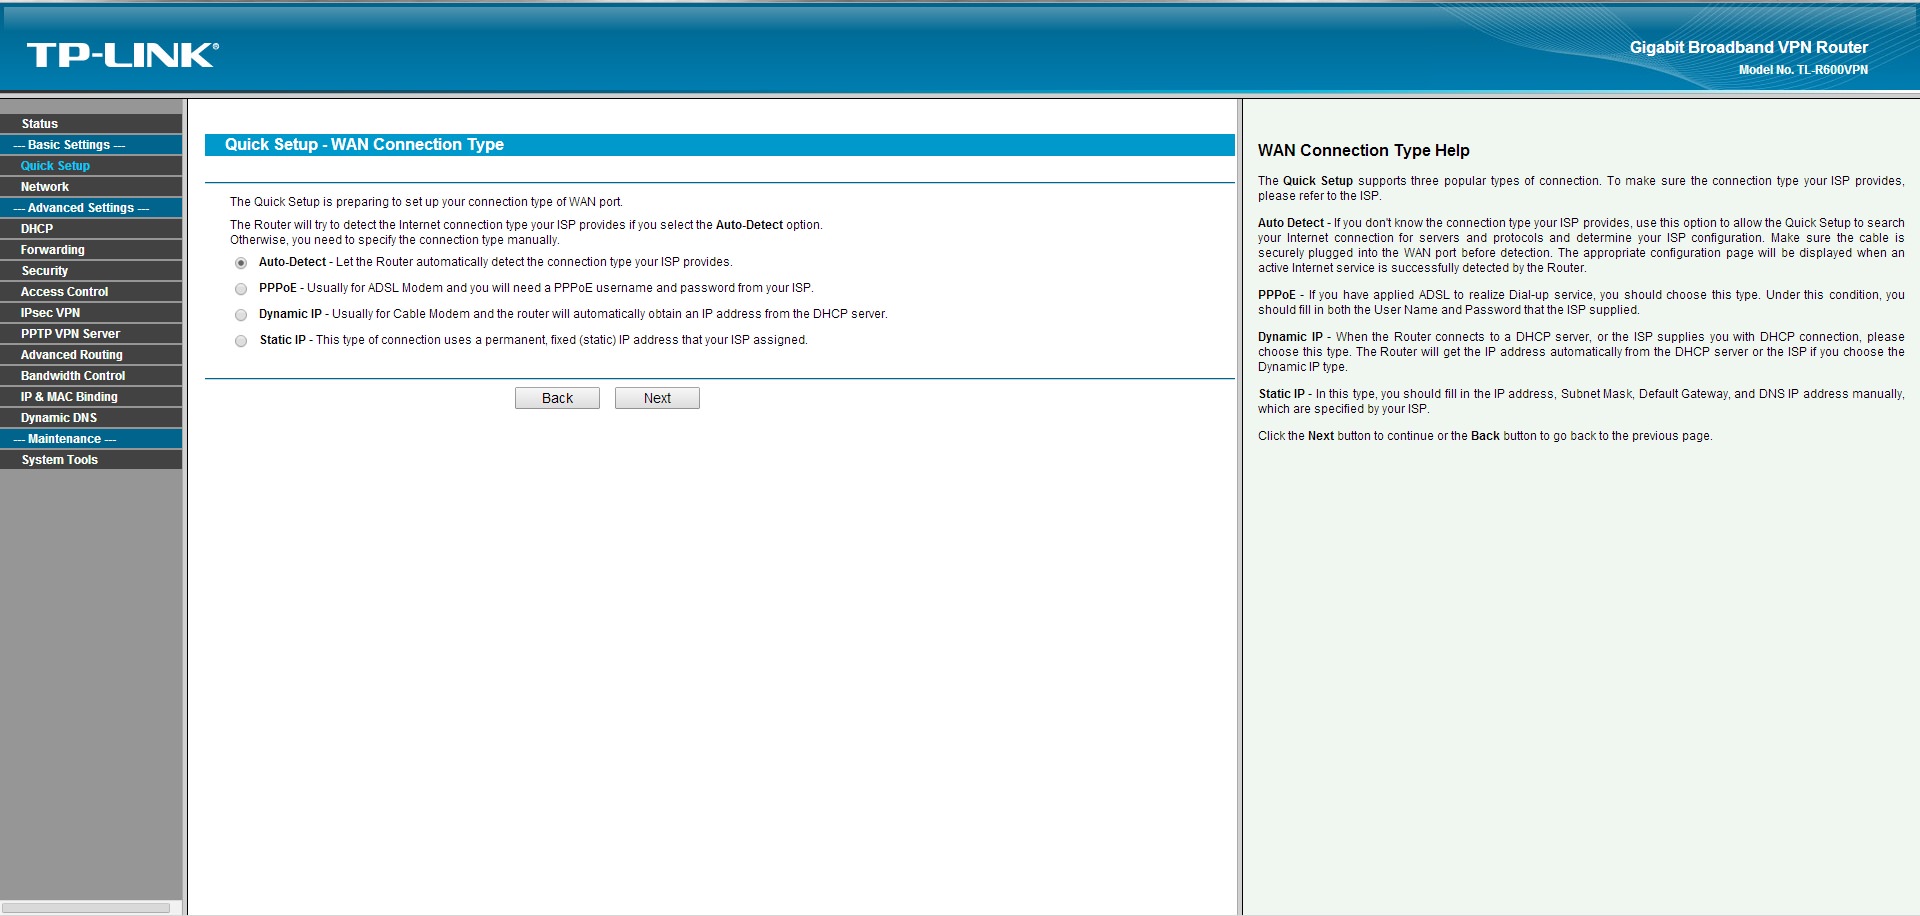The height and width of the screenshot is (916, 1920).
Task: Click the Next button
Action: [657, 398]
